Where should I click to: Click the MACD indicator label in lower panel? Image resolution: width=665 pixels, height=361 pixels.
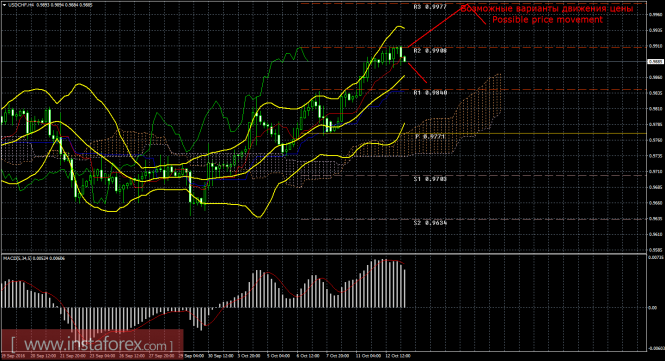pos(34,258)
